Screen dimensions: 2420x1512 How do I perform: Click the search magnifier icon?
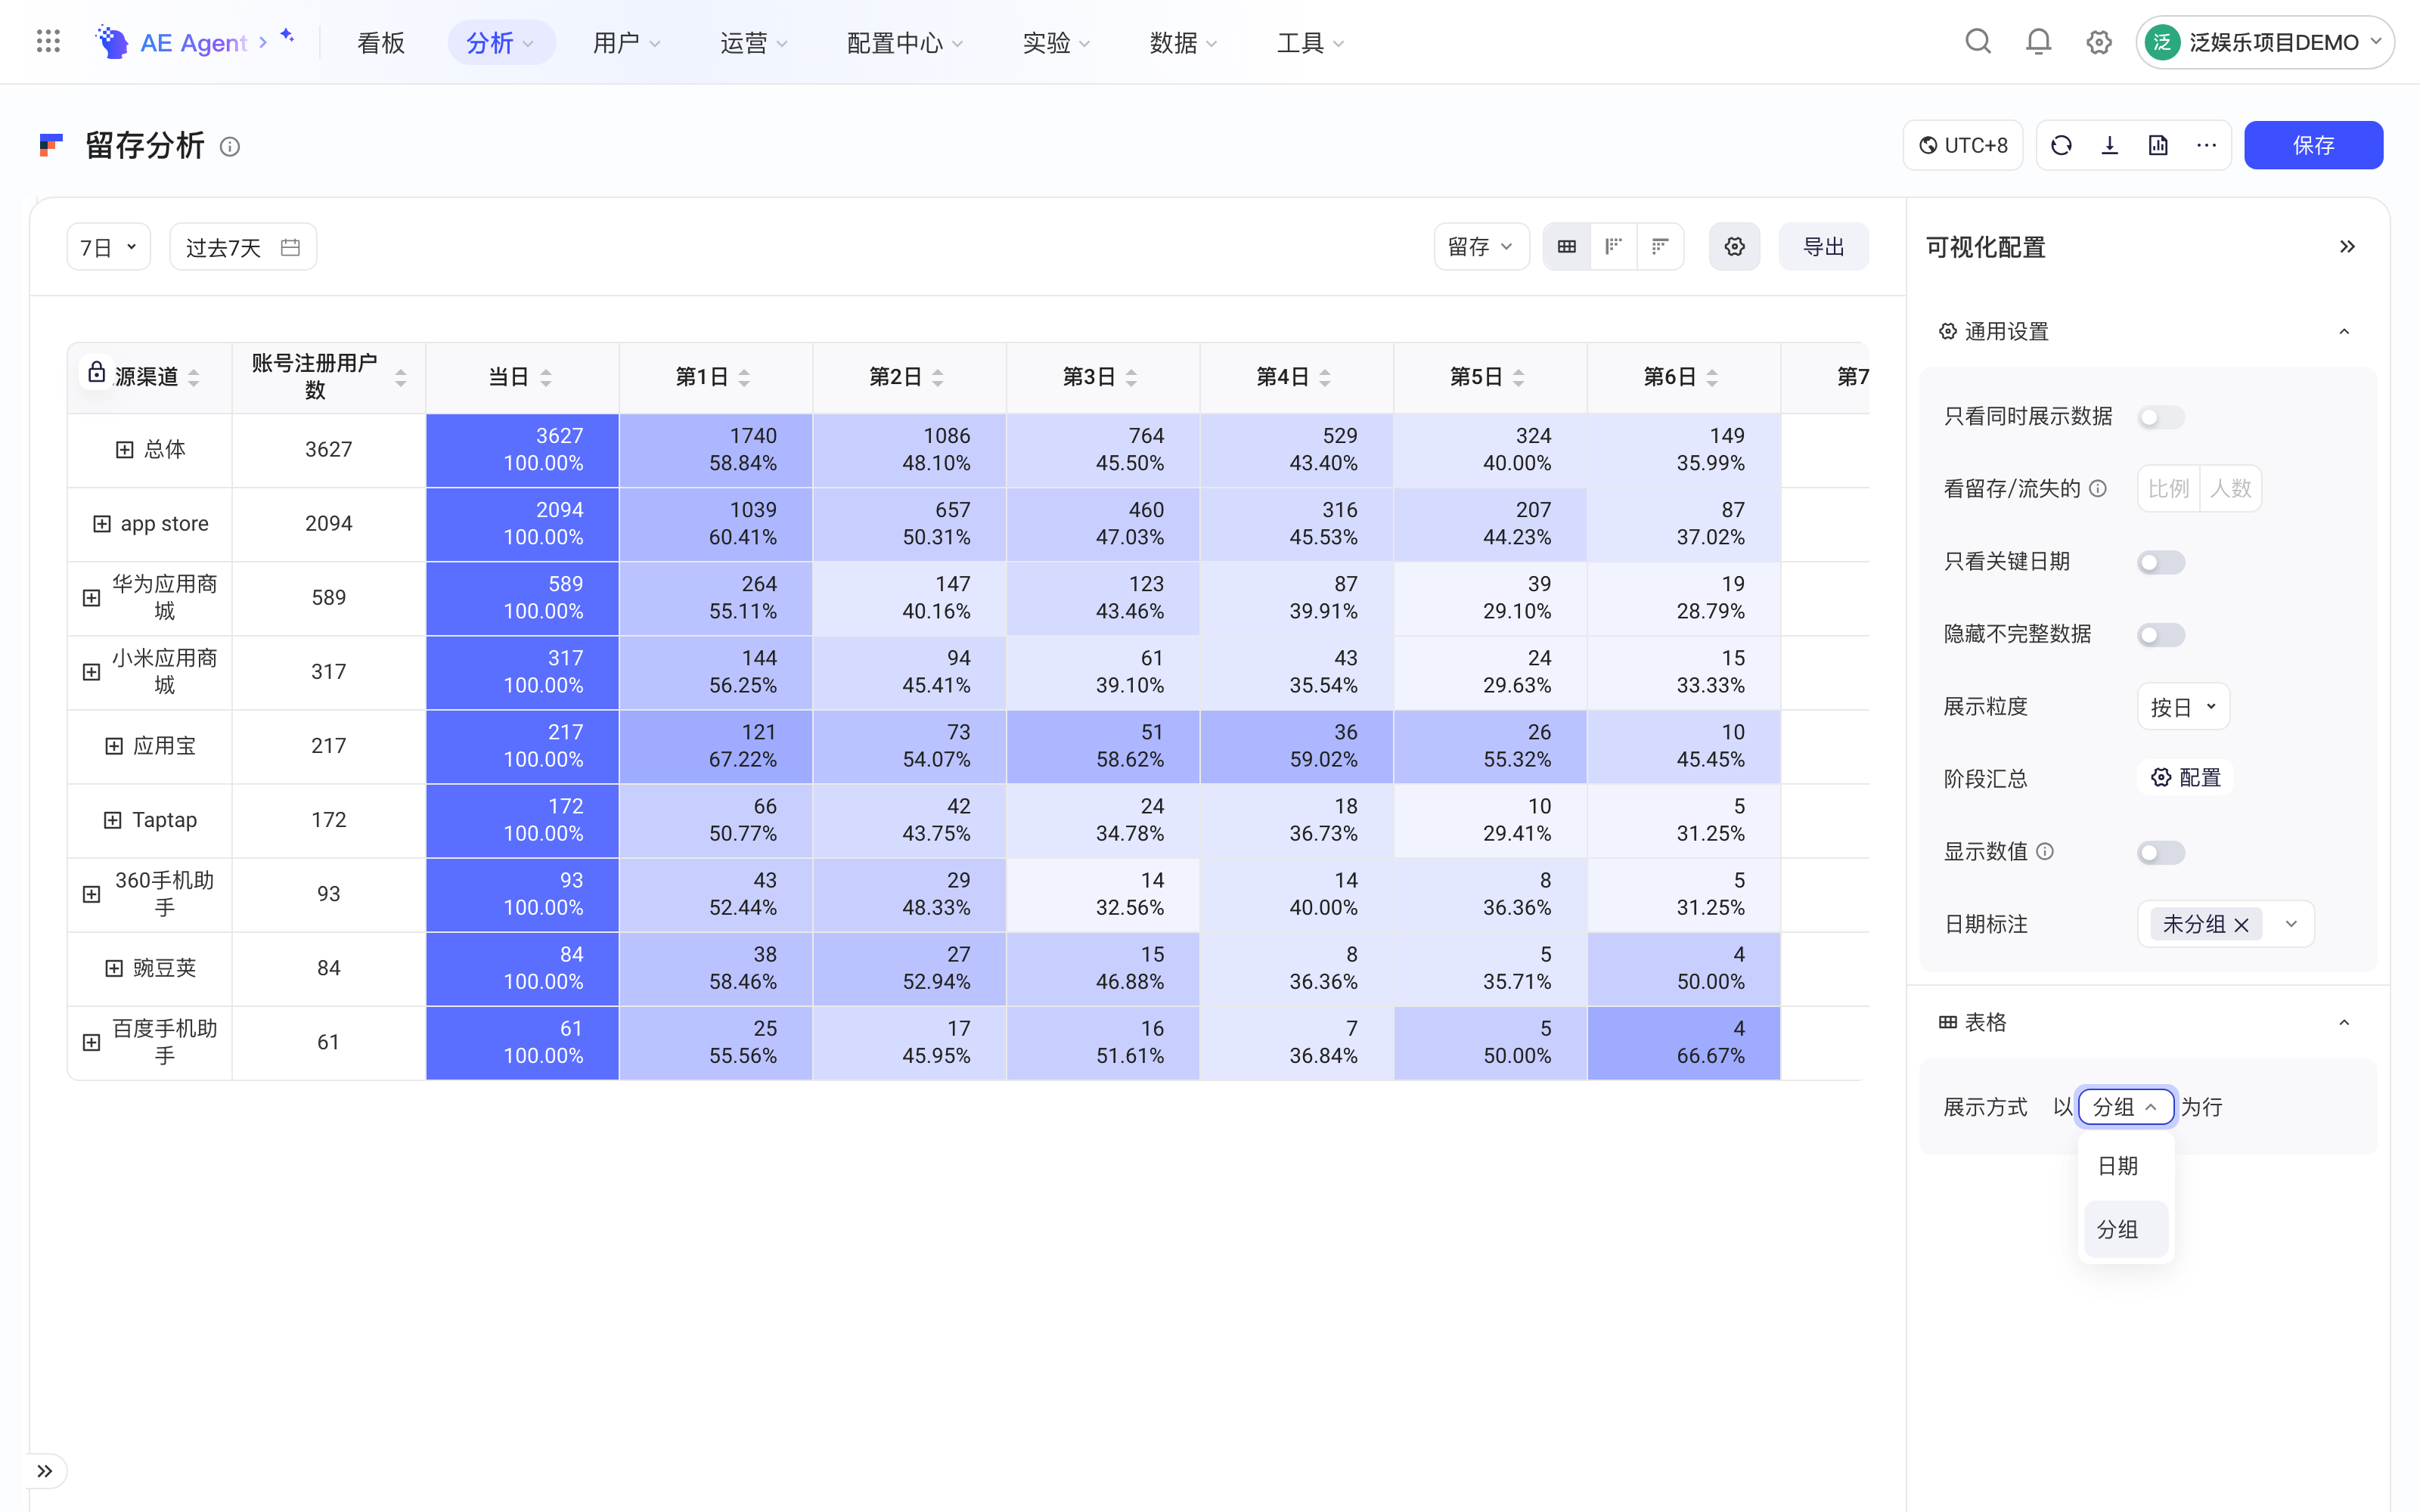pyautogui.click(x=1978, y=42)
